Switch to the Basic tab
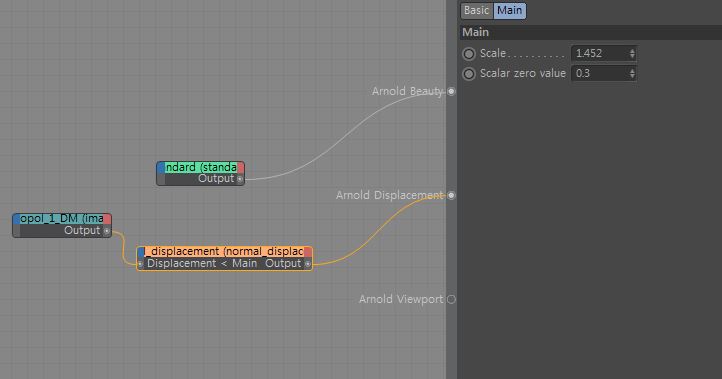722x379 pixels. tap(477, 11)
